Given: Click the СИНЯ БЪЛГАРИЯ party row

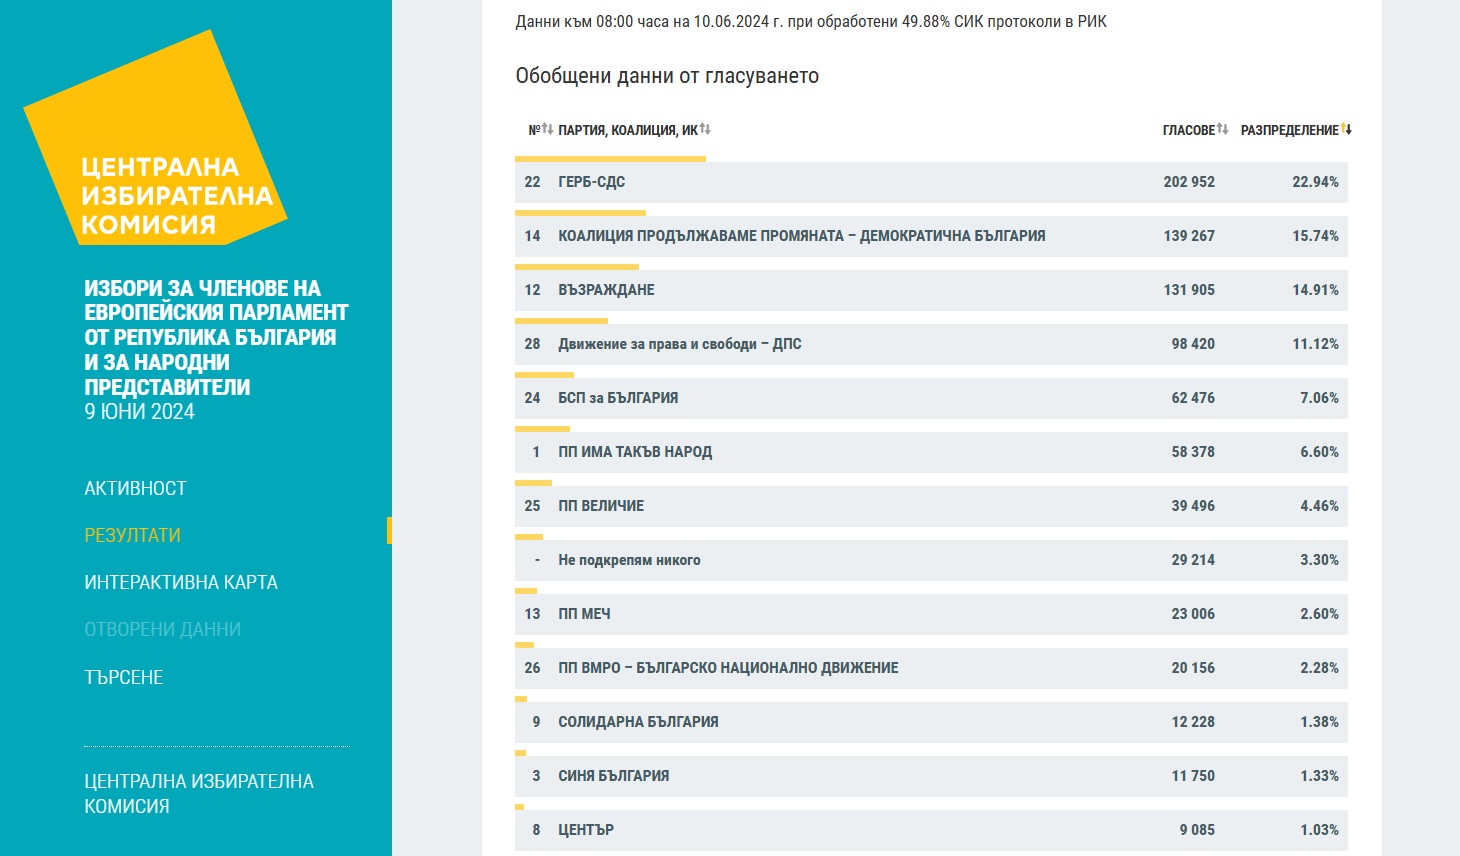Looking at the screenshot, I should tap(930, 776).
